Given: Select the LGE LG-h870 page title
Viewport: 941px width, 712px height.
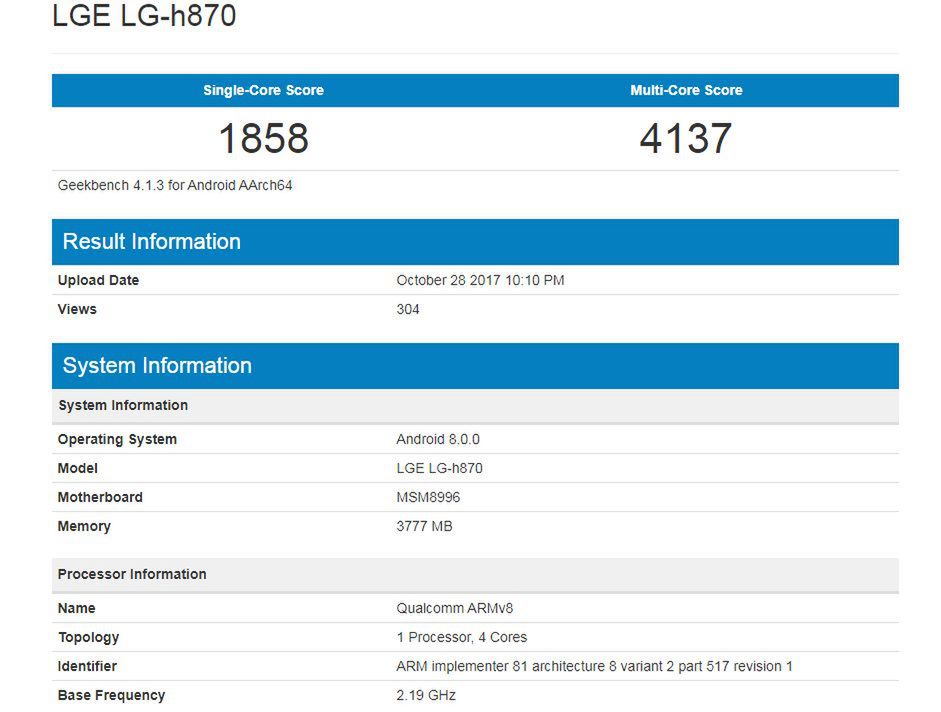Looking at the screenshot, I should (144, 16).
